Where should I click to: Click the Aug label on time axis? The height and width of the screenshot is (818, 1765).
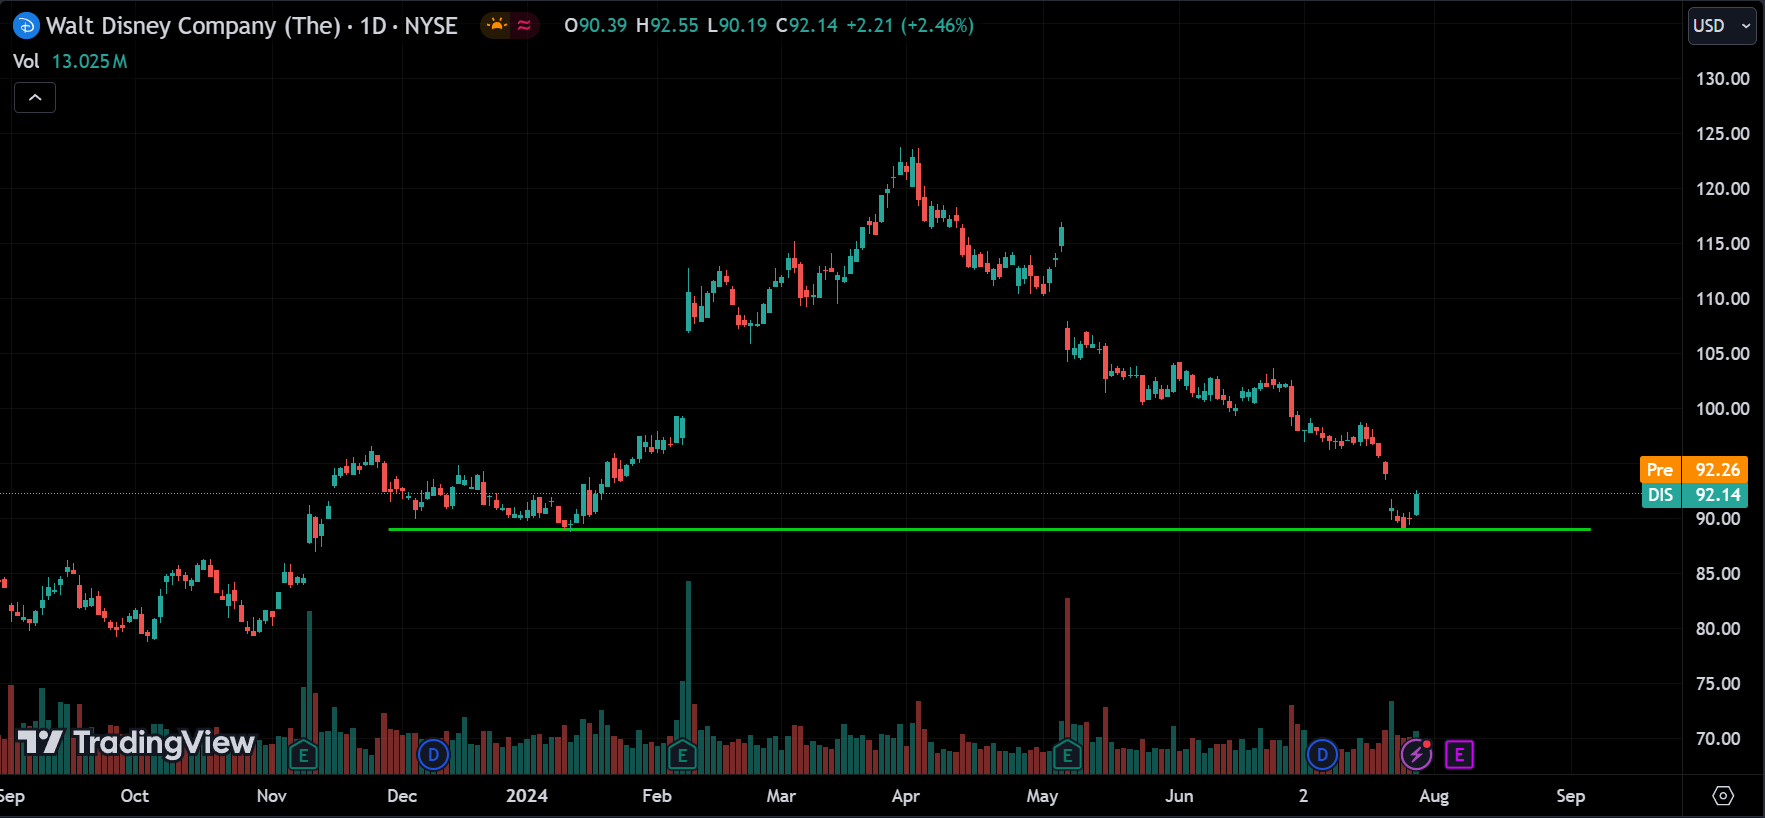click(1434, 796)
